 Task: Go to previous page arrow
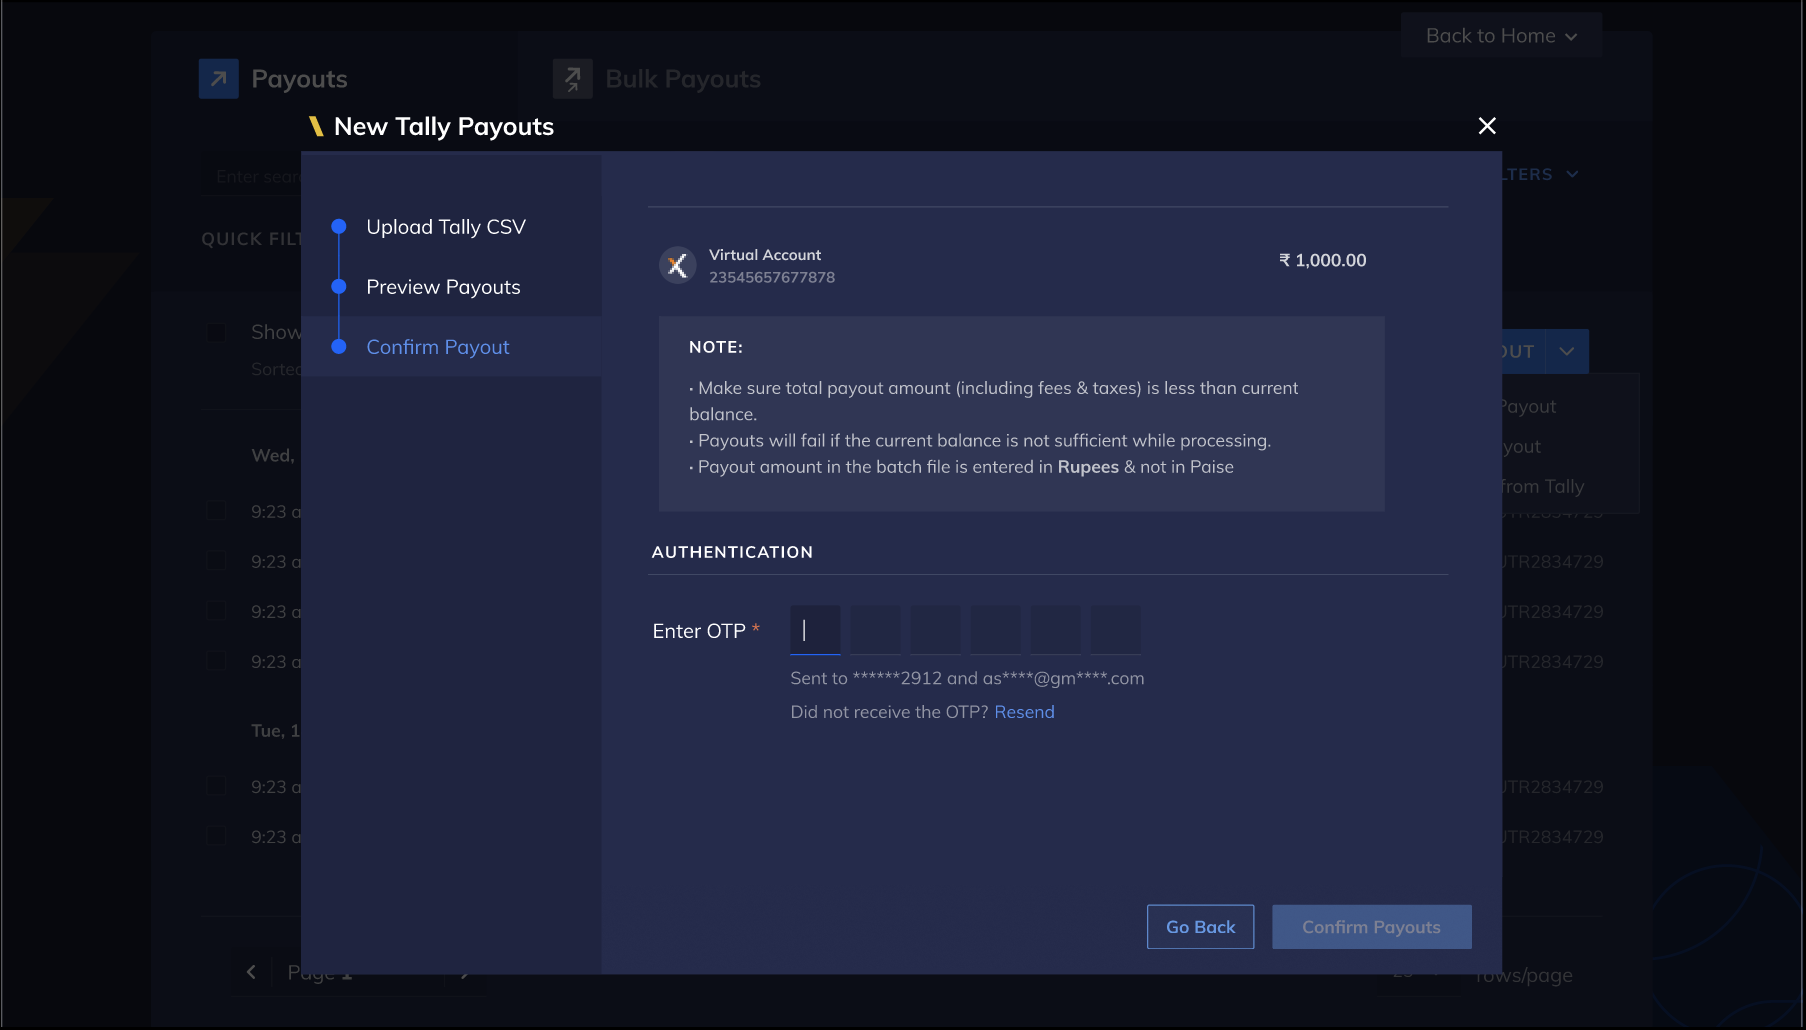click(x=251, y=972)
